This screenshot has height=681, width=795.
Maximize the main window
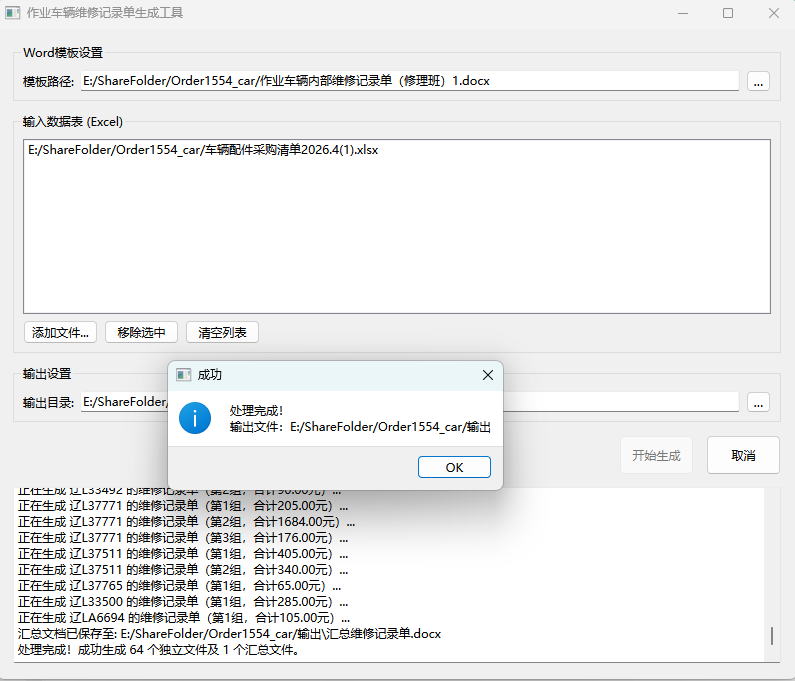(728, 13)
